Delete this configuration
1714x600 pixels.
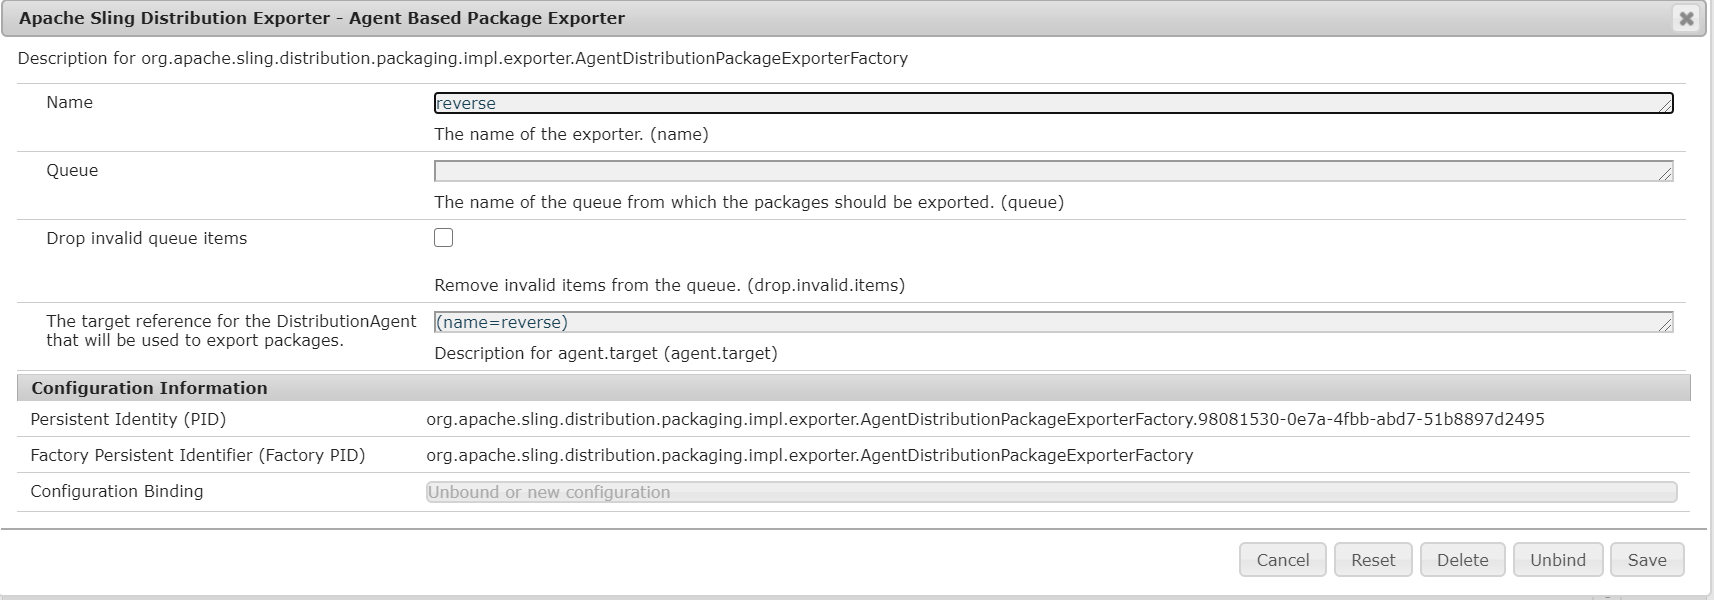pyautogui.click(x=1462, y=560)
